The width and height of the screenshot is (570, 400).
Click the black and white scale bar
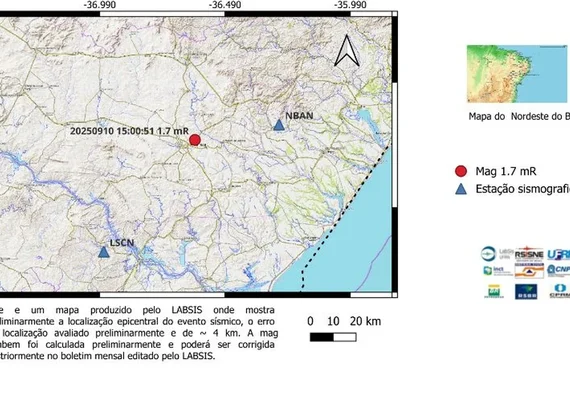click(x=333, y=337)
